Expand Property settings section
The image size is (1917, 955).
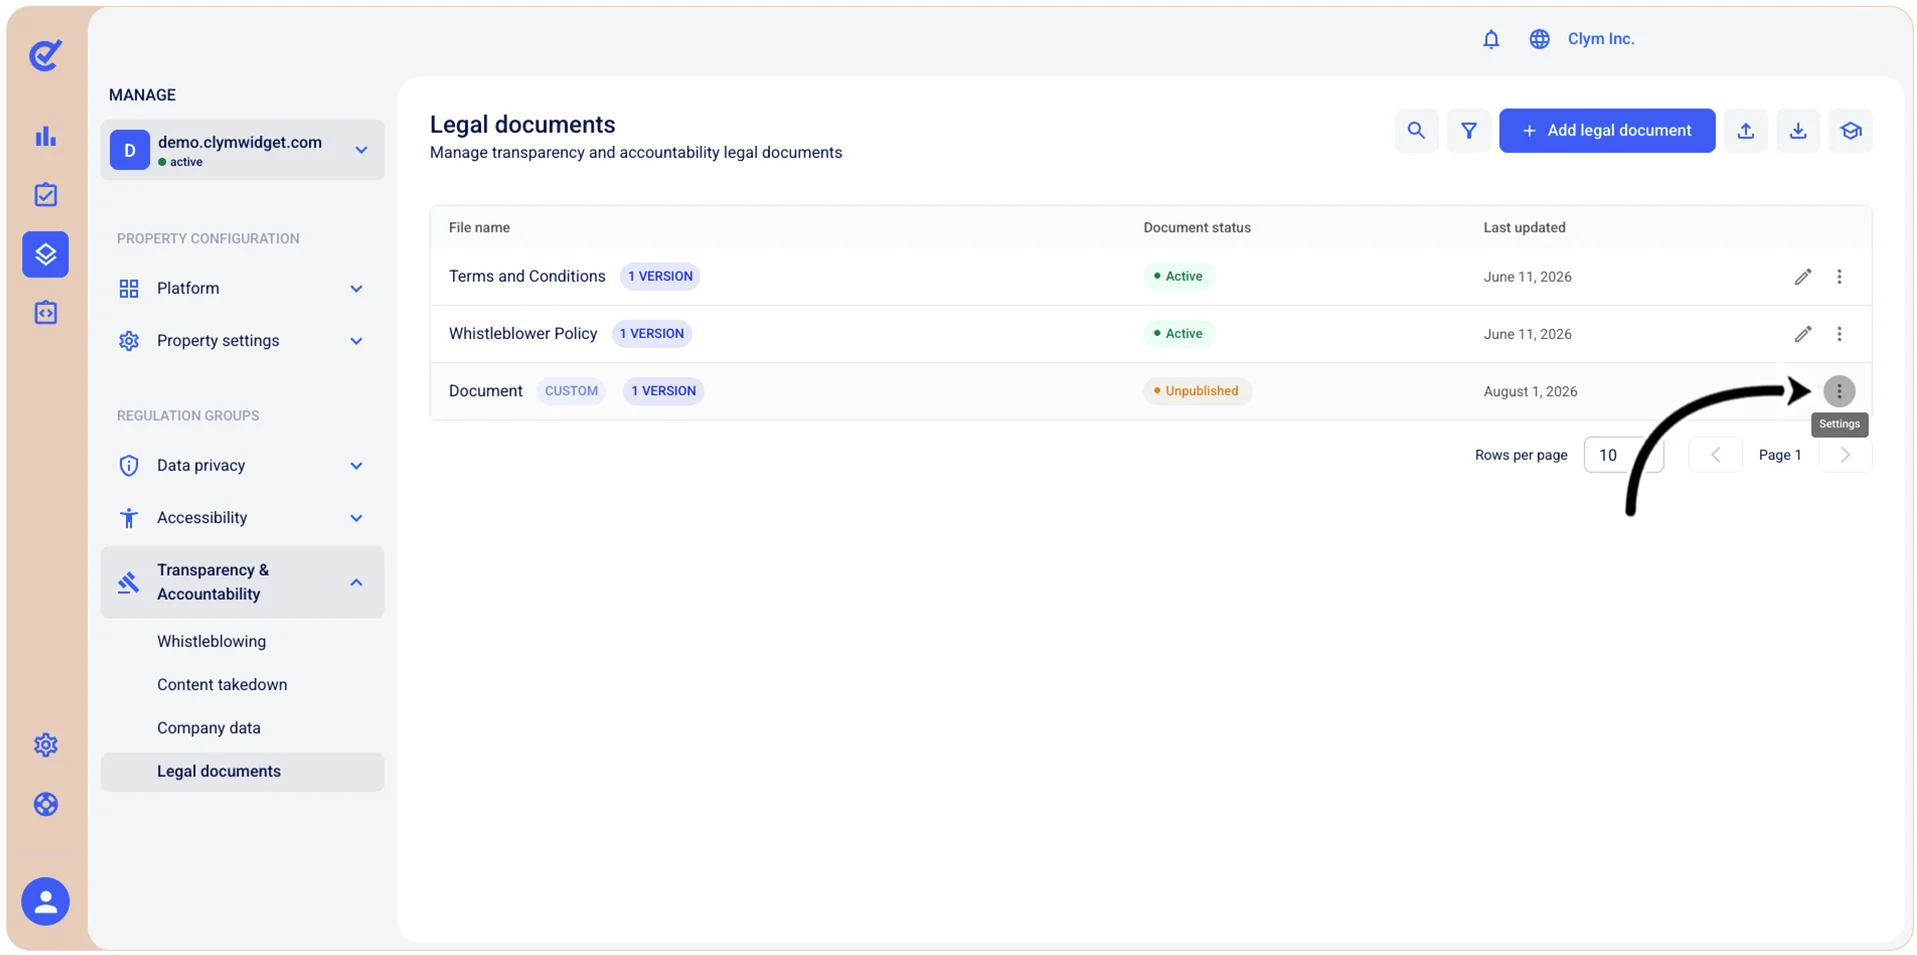(242, 341)
